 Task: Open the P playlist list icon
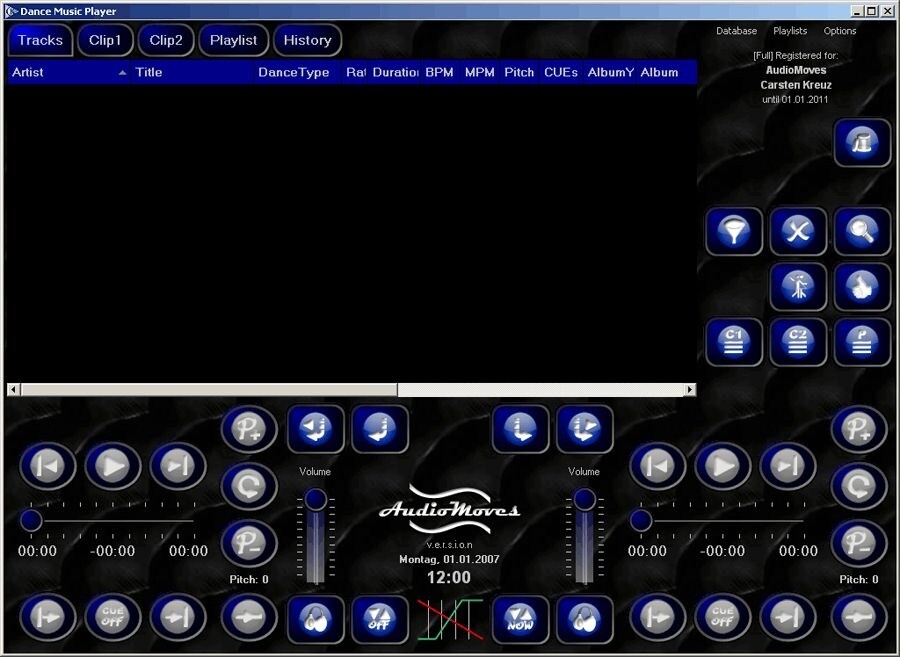(861, 342)
